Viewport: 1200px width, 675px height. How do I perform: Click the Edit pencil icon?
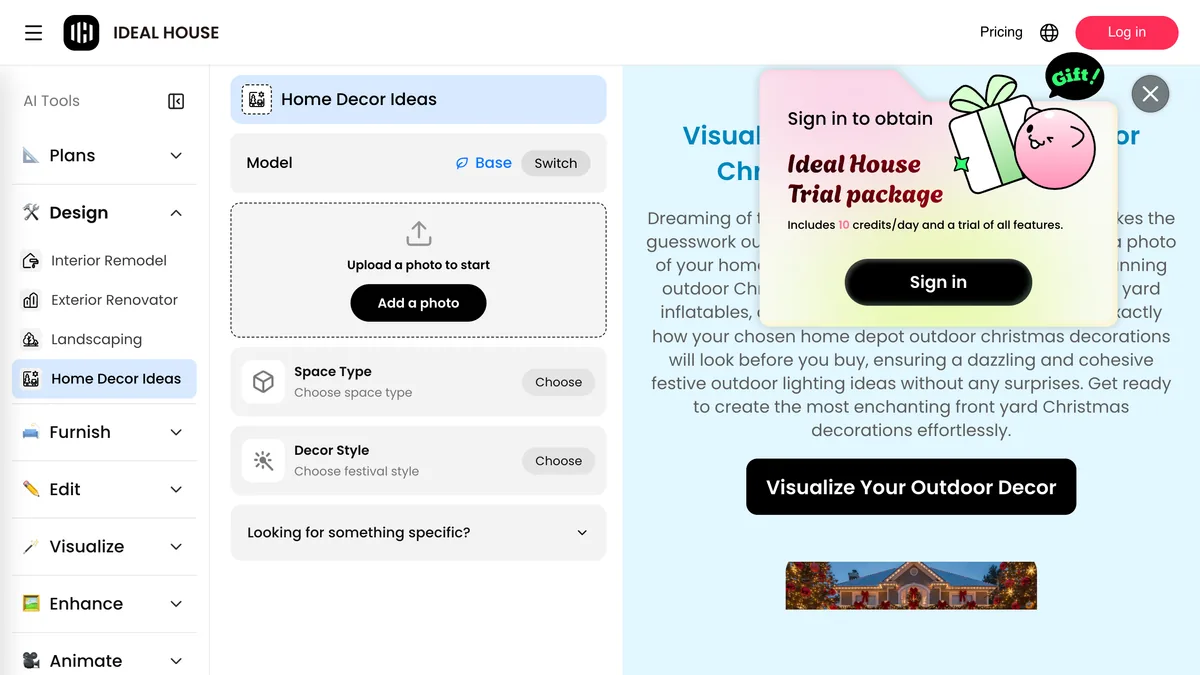click(x=31, y=490)
